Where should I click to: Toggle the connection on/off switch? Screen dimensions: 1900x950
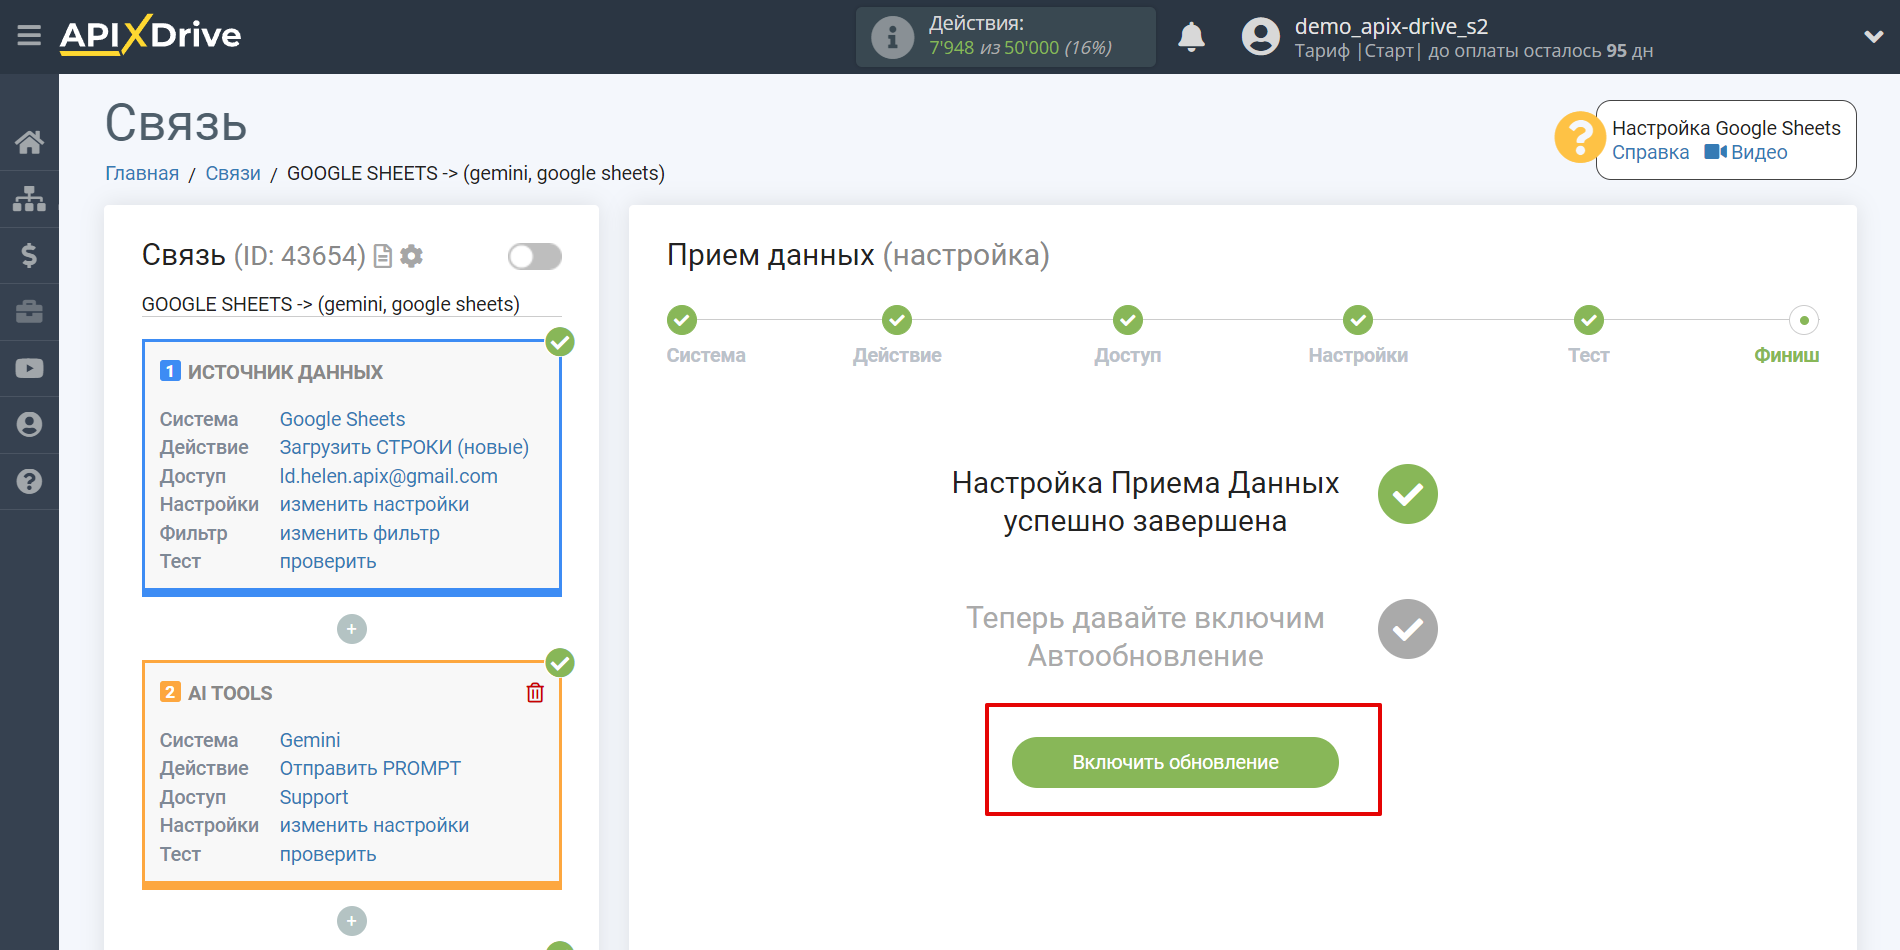pyautogui.click(x=534, y=257)
